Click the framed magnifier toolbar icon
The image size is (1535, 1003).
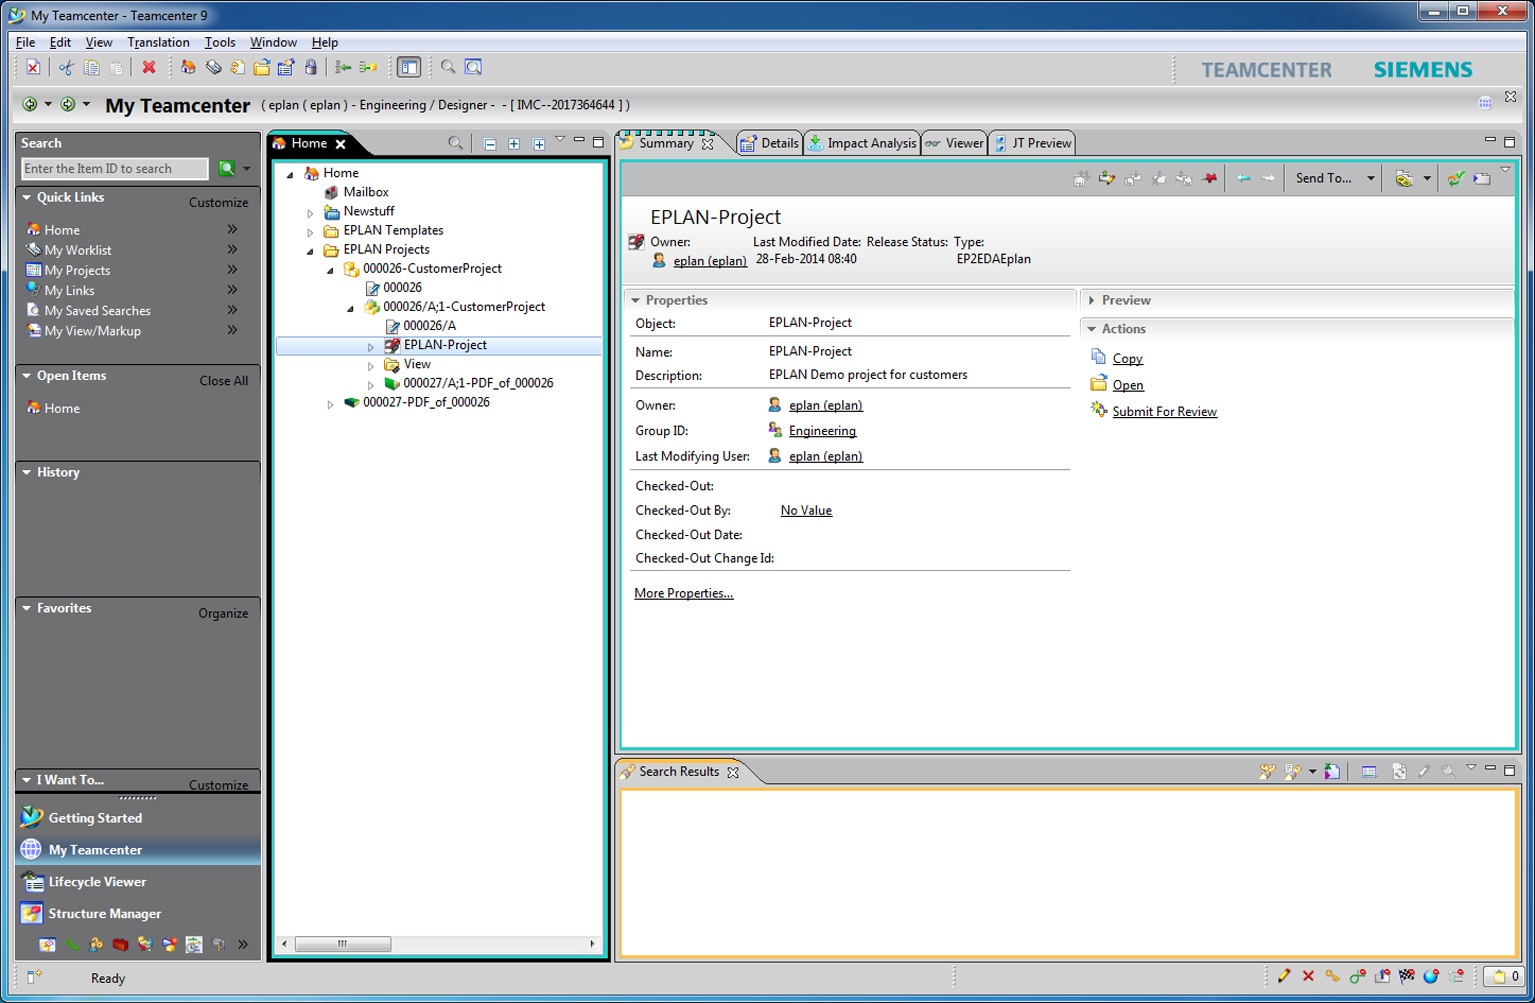pos(474,68)
